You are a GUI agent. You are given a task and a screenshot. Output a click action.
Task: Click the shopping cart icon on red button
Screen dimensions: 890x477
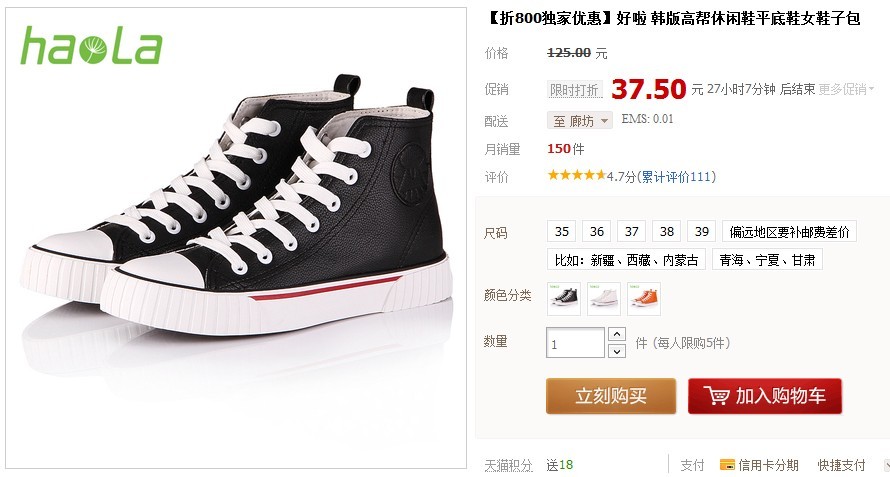click(716, 395)
